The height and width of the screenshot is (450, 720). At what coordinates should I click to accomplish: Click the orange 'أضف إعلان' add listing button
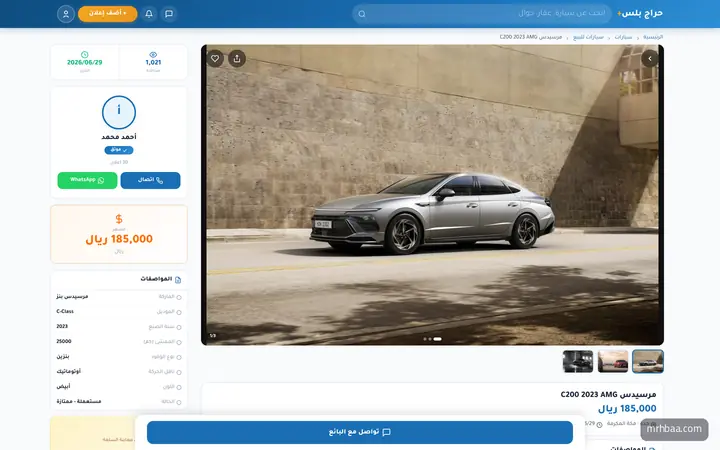click(107, 14)
